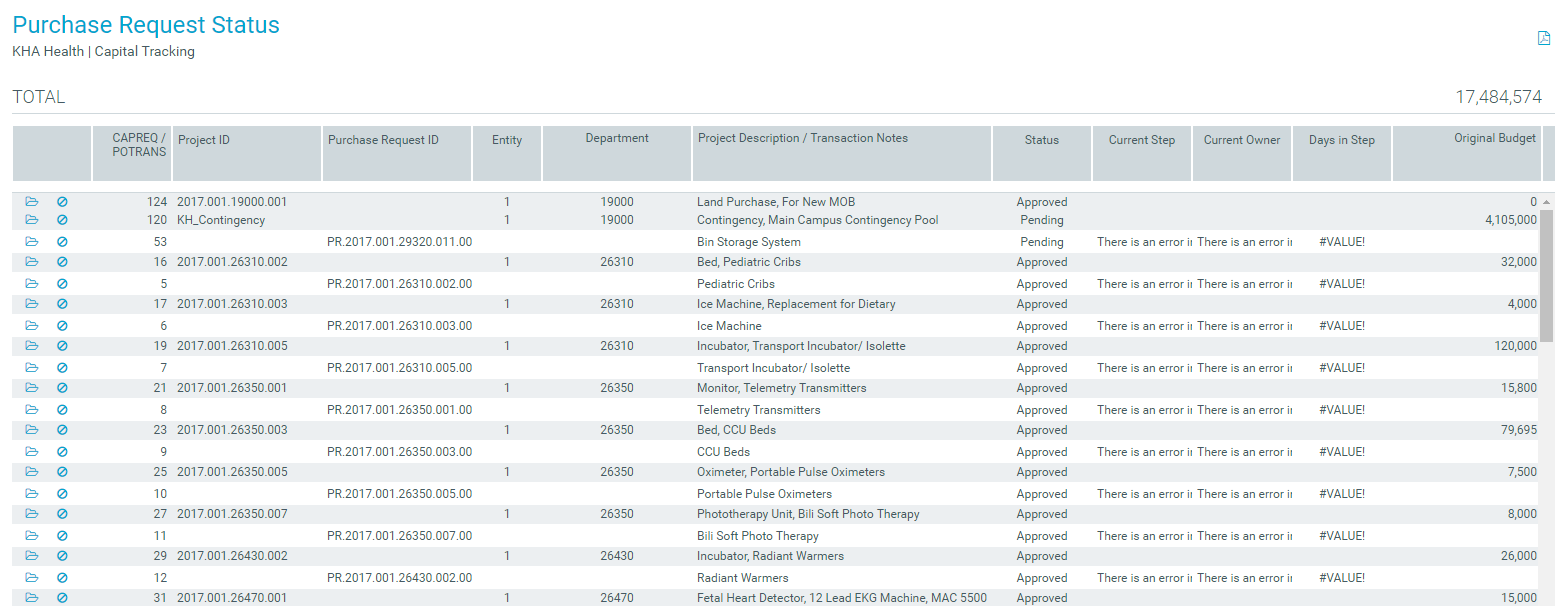Viewport: 1555px width, 606px height.
Task: Click the Current Step column header
Action: coord(1142,153)
